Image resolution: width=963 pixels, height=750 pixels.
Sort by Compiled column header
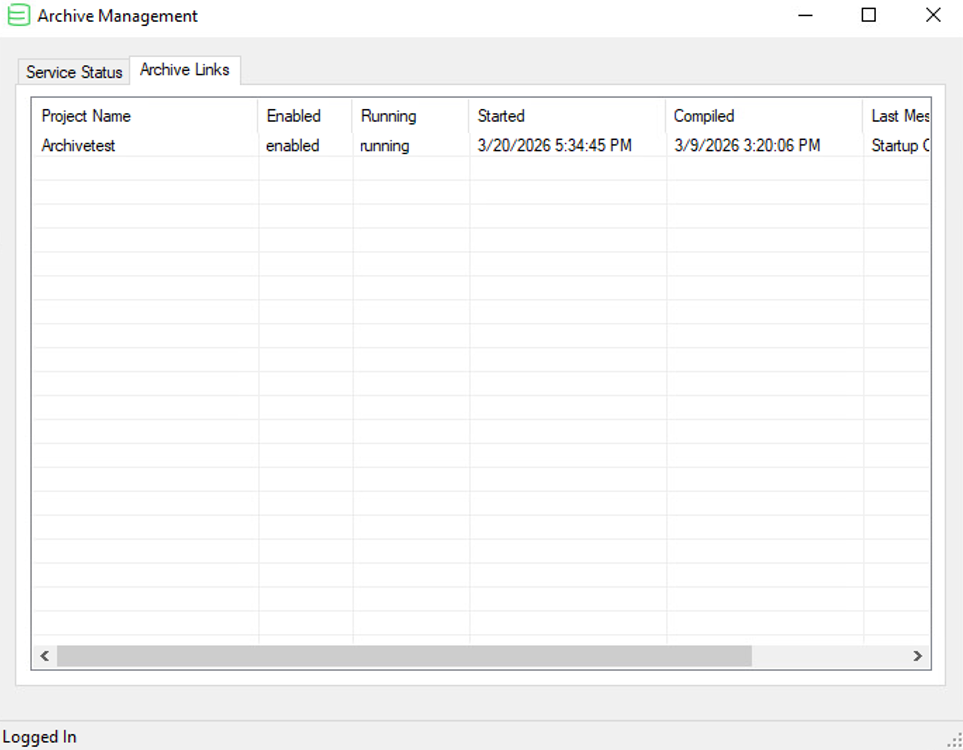(765, 116)
